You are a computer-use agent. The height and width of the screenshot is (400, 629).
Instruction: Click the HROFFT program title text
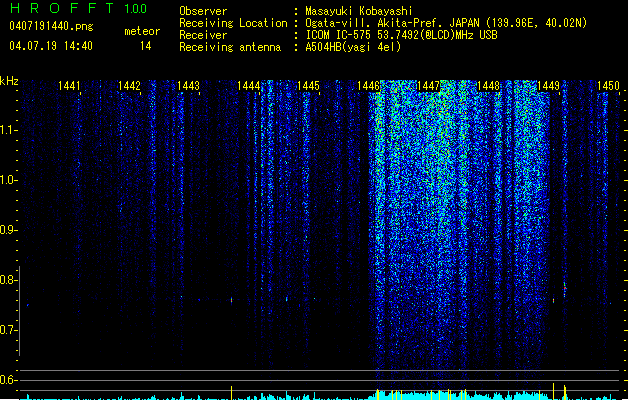[63, 8]
